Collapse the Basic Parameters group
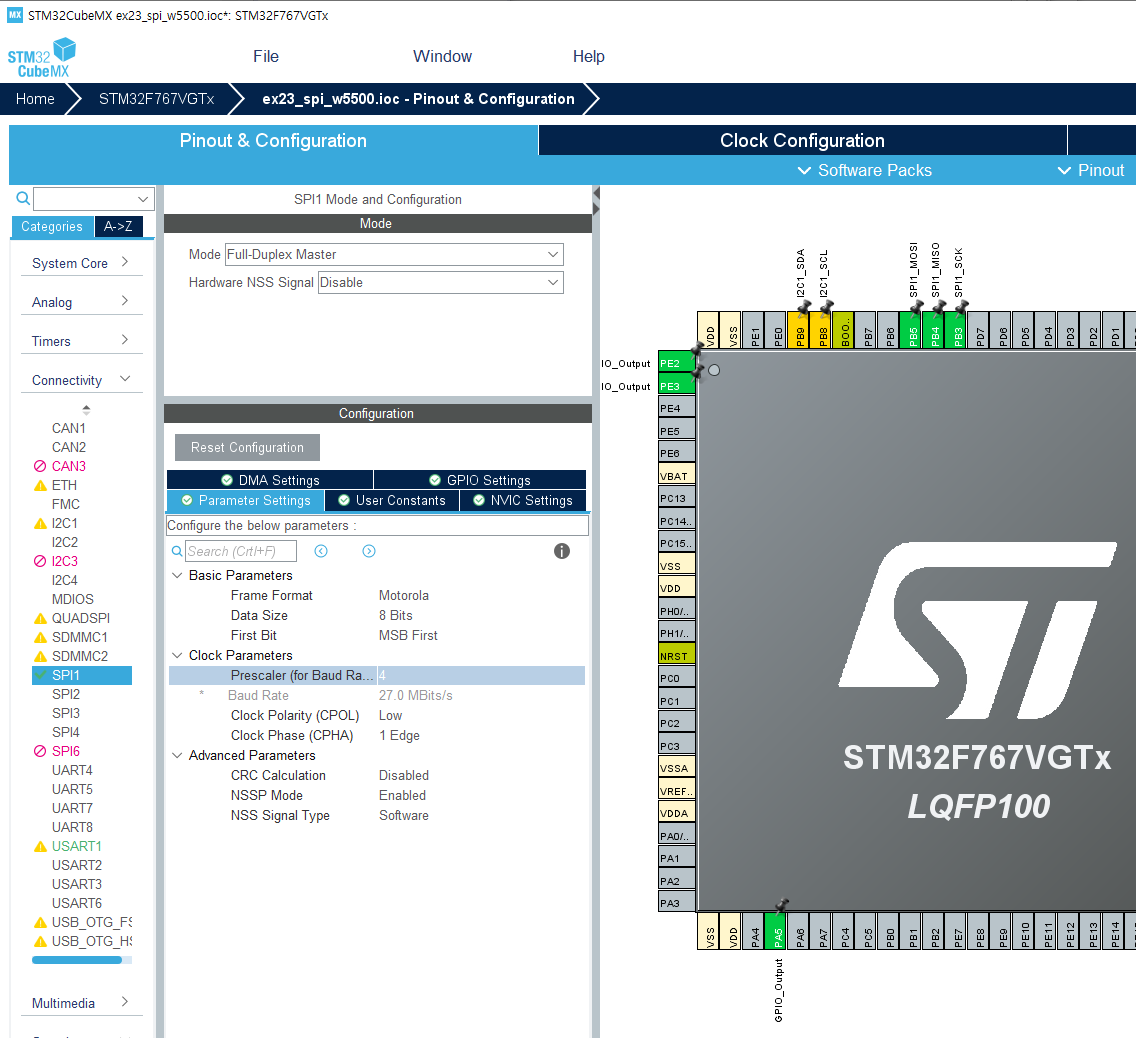1136x1038 pixels. tap(177, 575)
